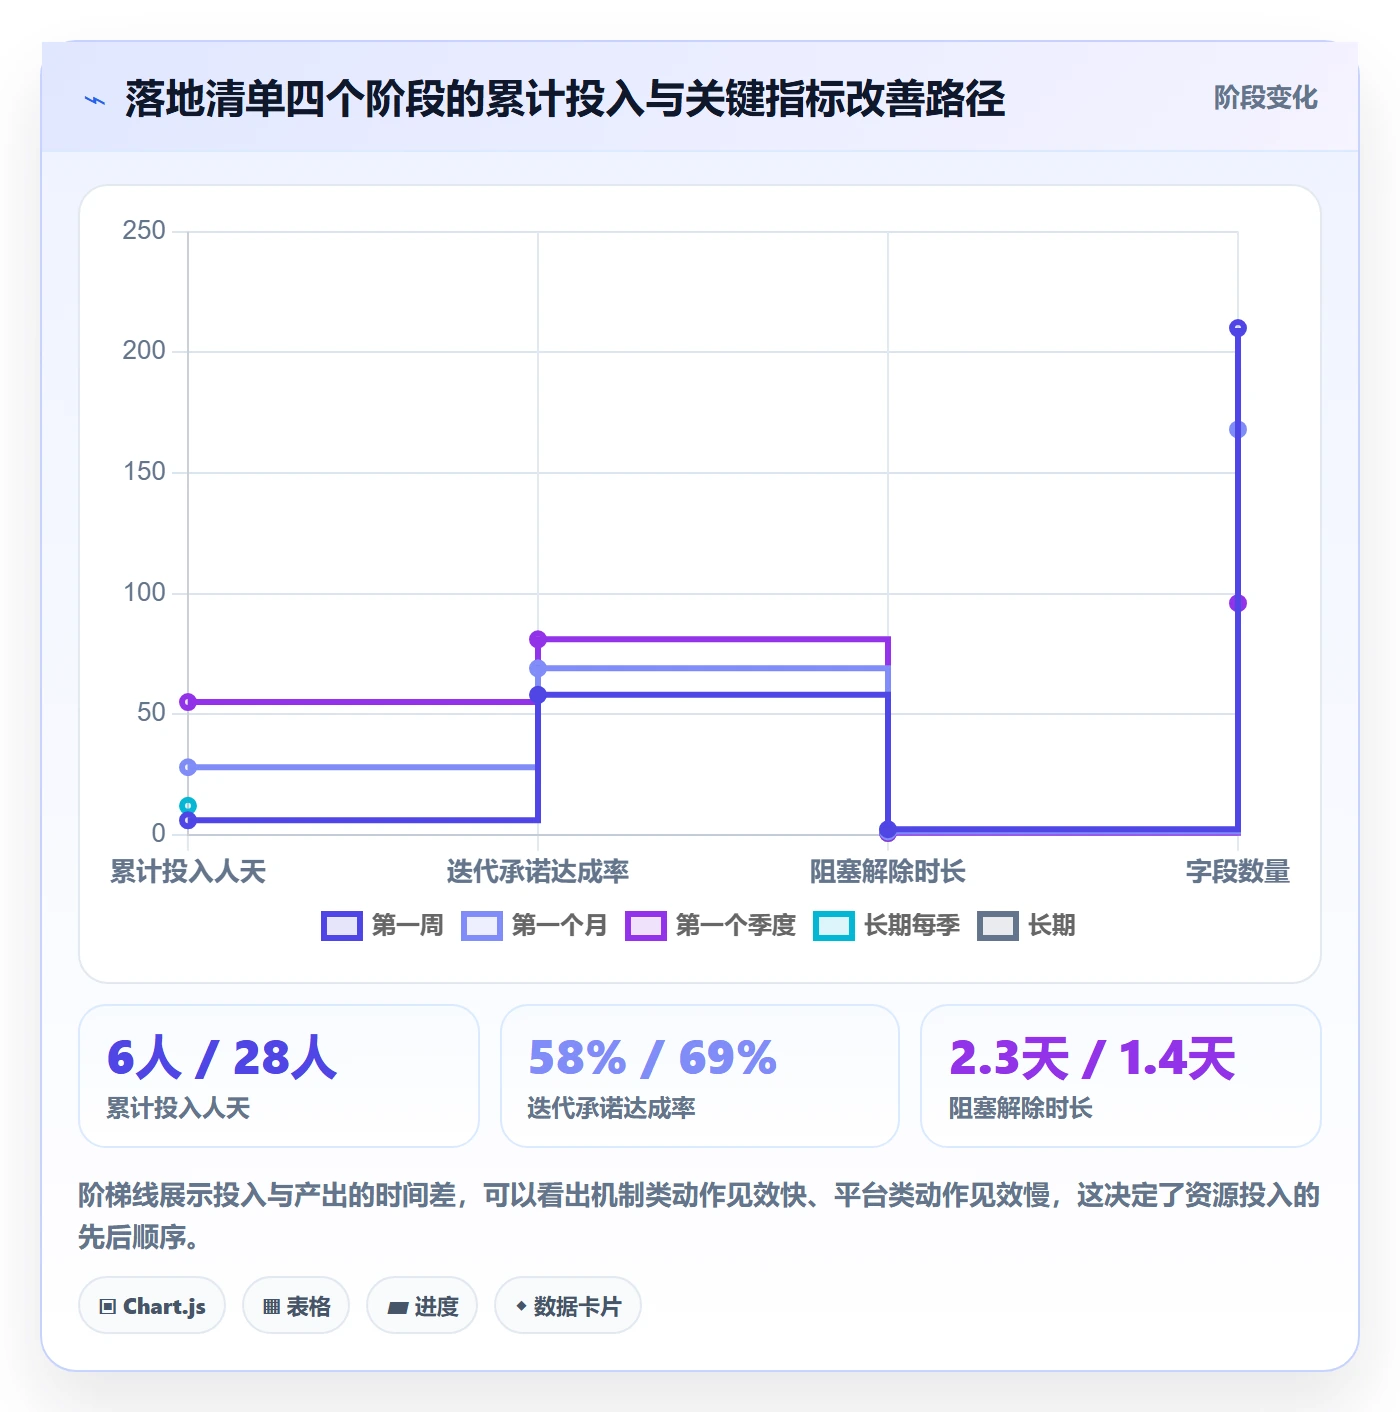Select the Chart.js tag chip
The width and height of the screenshot is (1400, 1412).
tap(152, 1306)
